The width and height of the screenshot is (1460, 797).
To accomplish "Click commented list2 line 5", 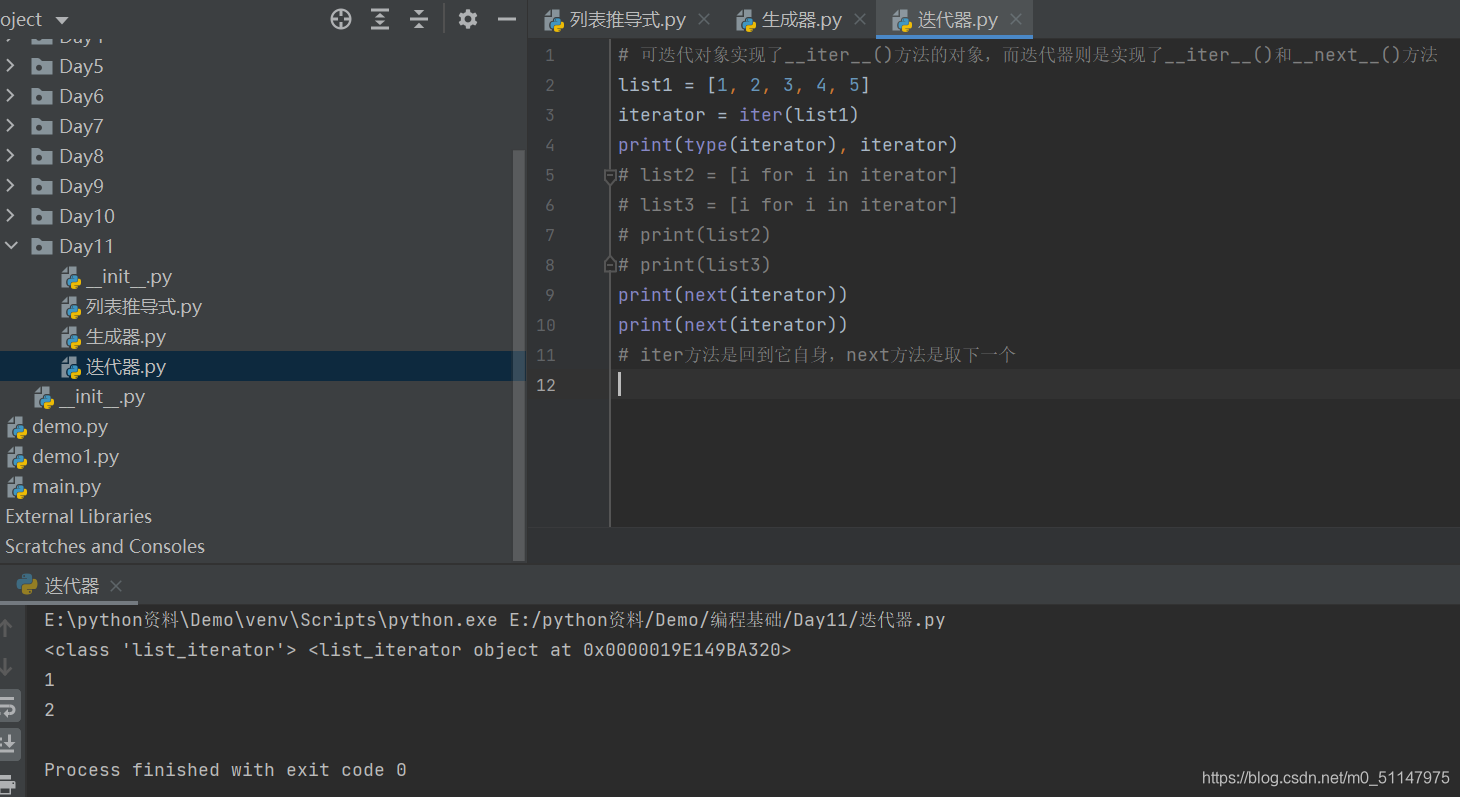I will 788,175.
